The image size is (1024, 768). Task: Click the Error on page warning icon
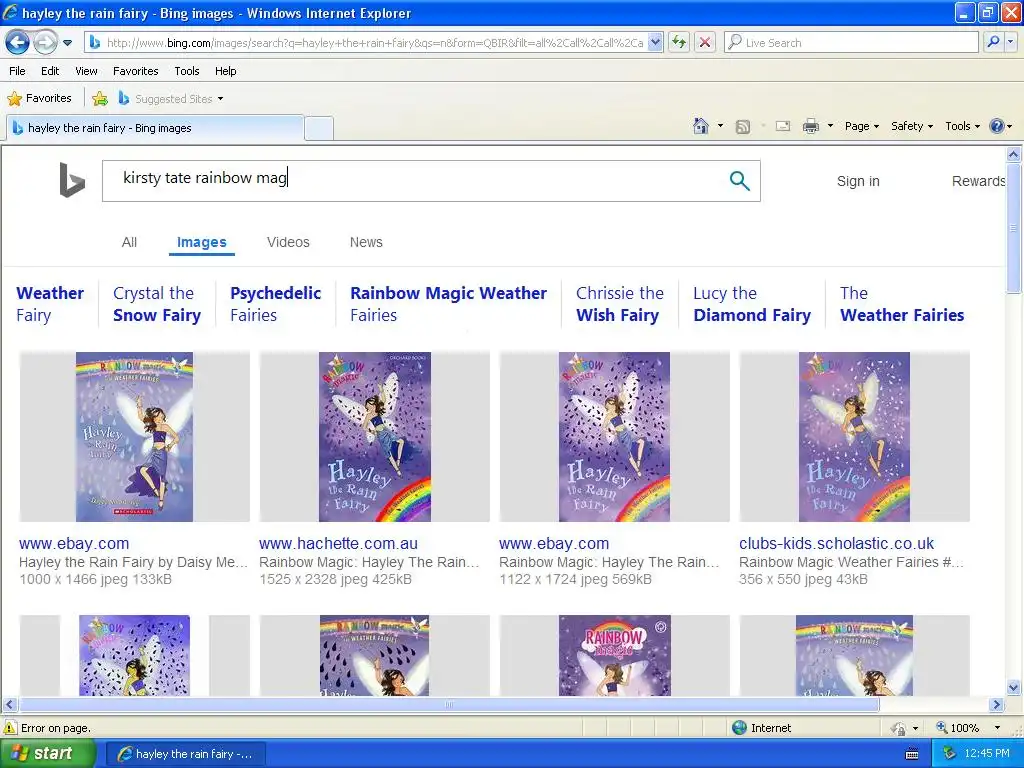(x=10, y=728)
